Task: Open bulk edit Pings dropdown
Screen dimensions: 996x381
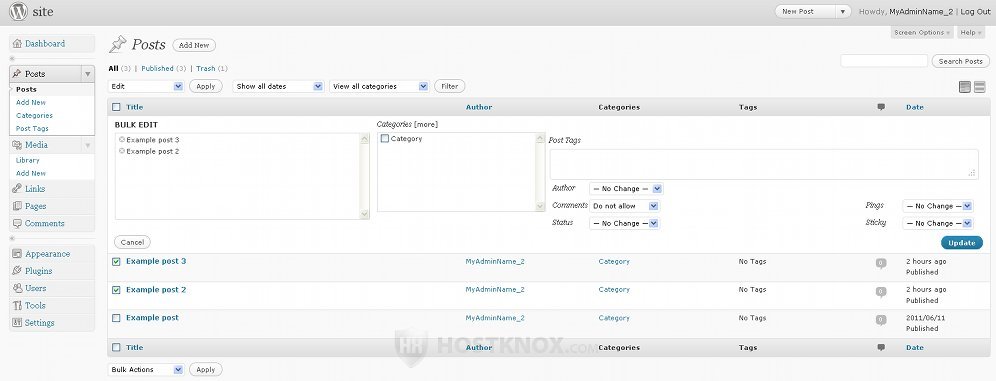Action: pos(938,206)
